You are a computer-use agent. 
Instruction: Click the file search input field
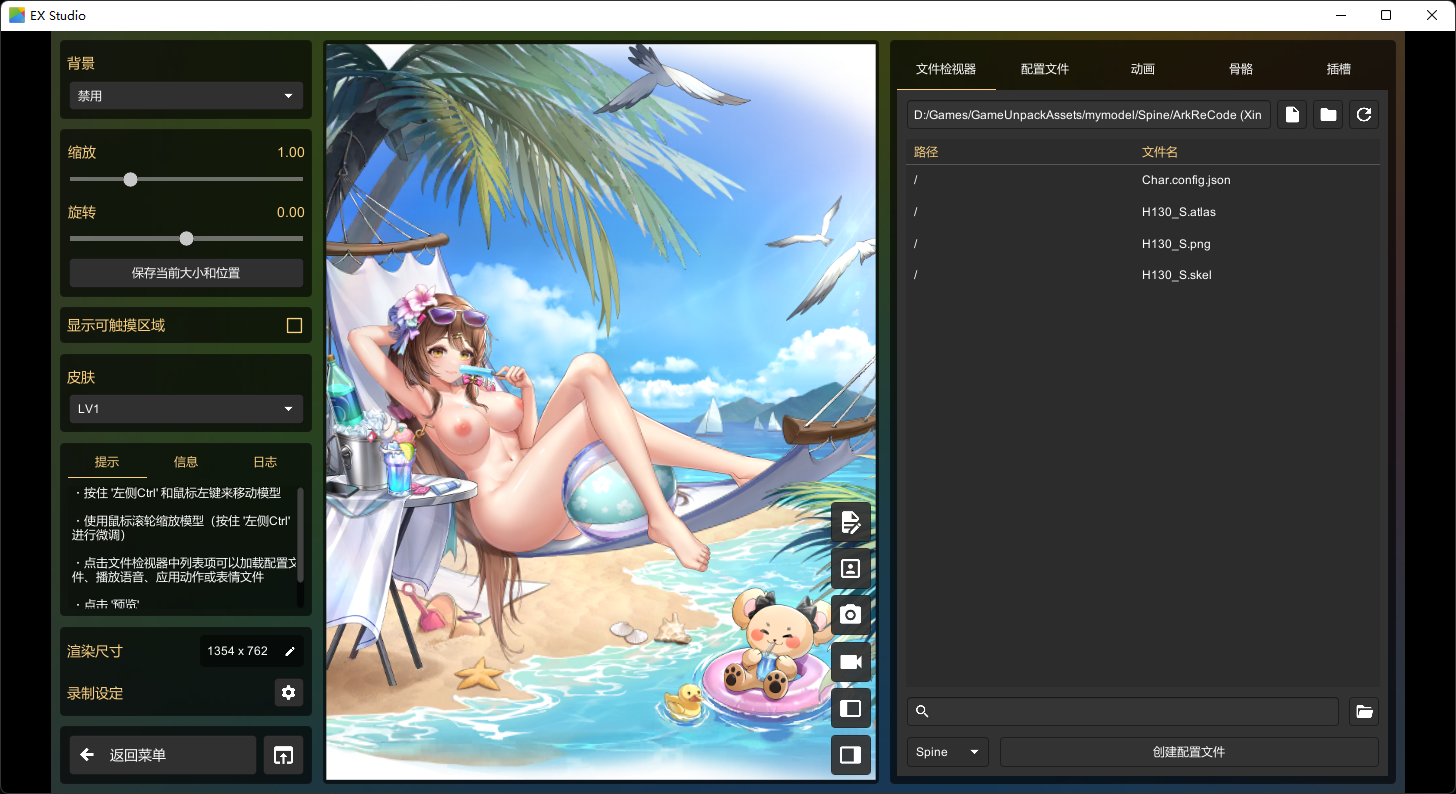[x=1123, y=712]
